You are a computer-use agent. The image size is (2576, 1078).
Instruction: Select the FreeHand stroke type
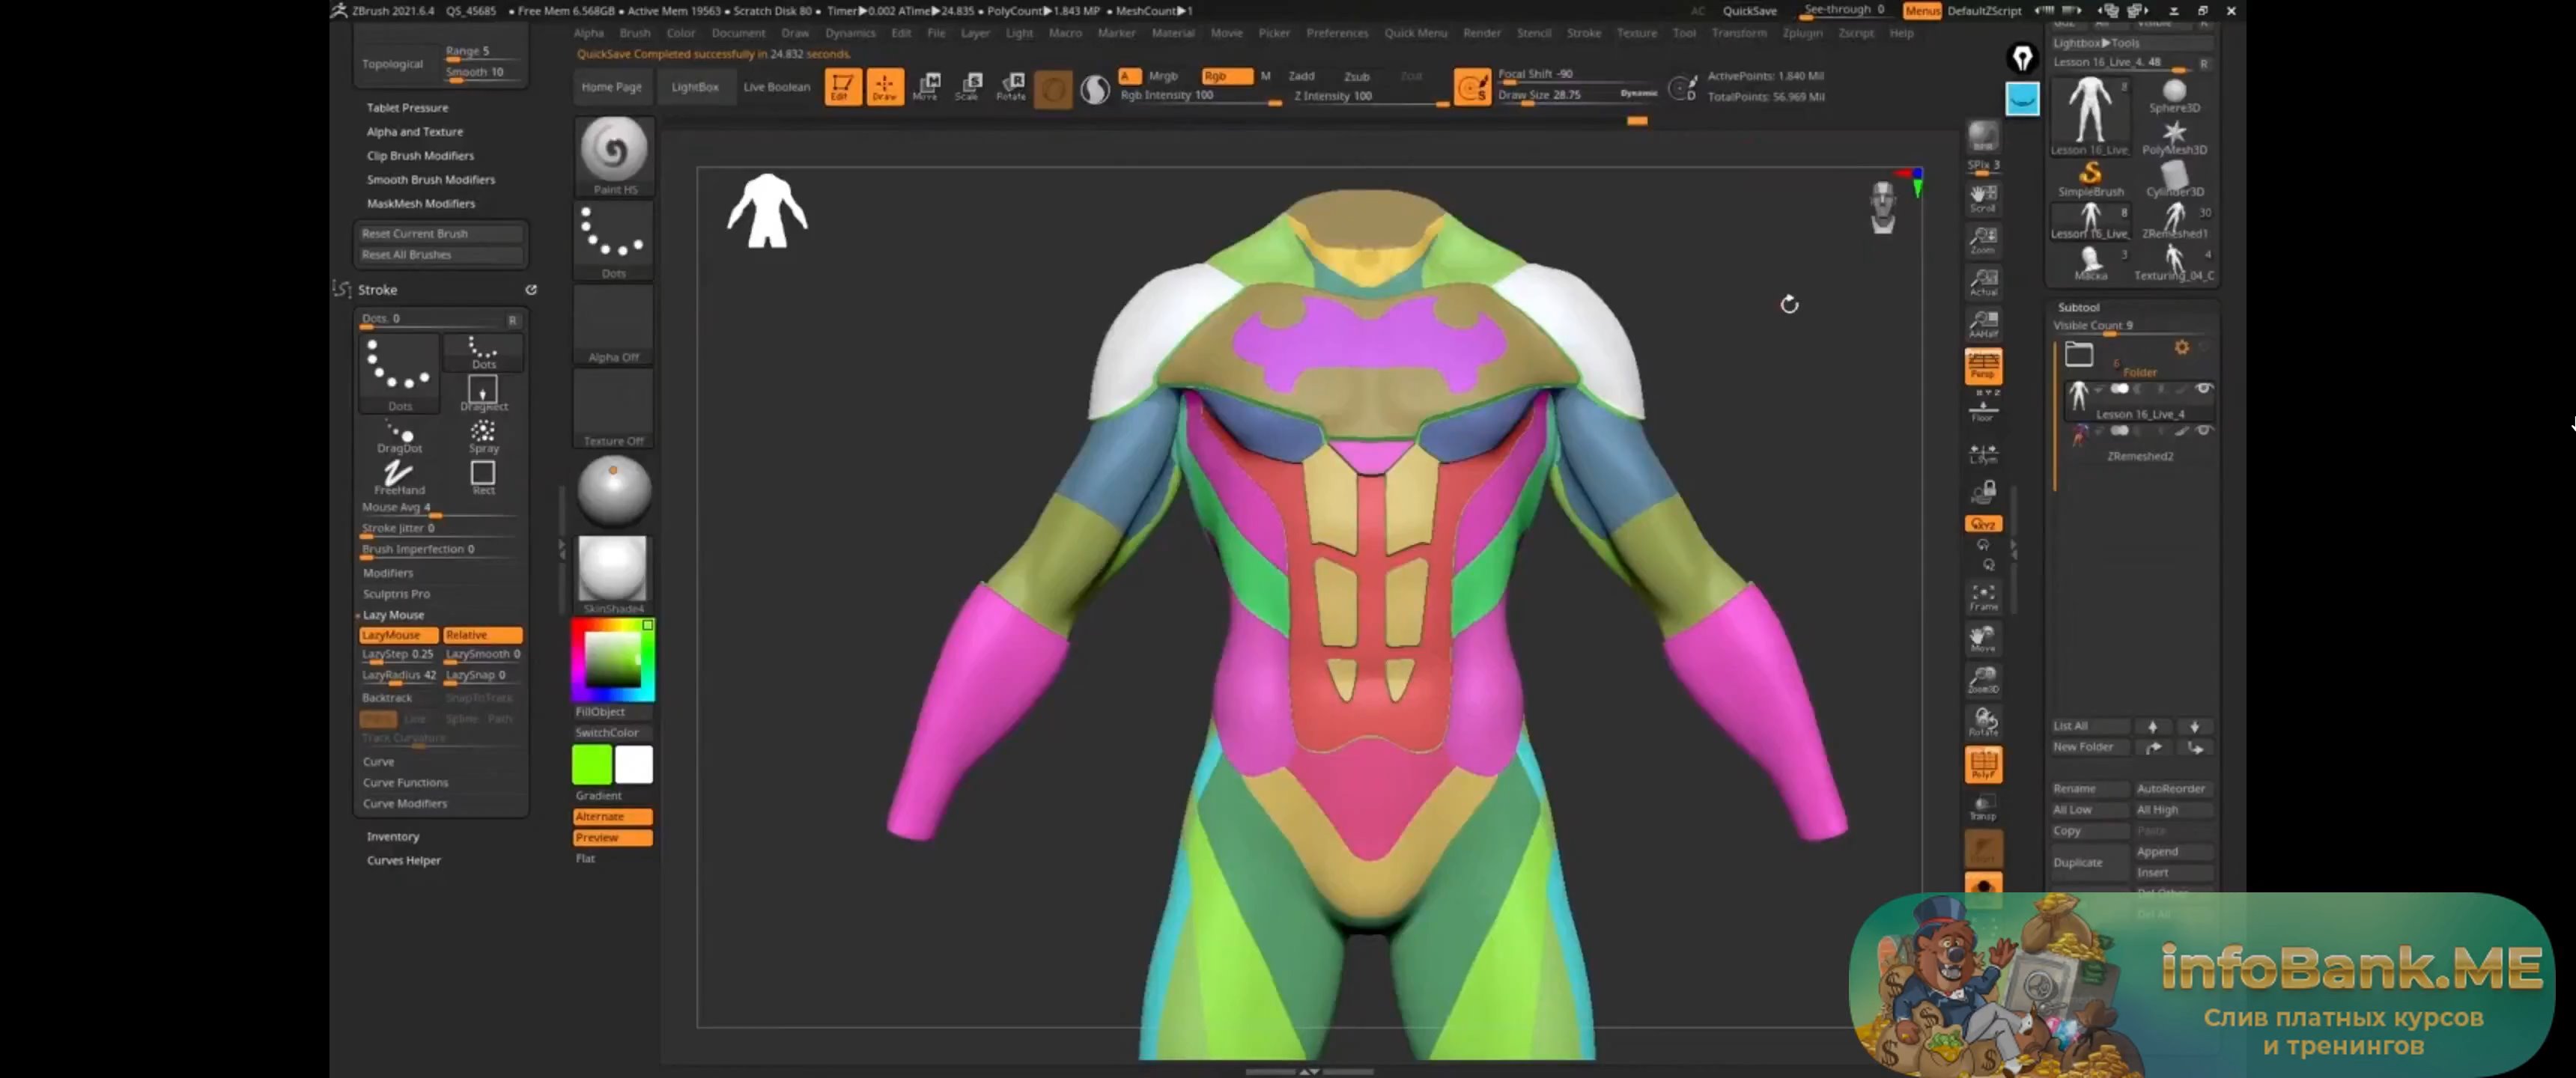[x=399, y=478]
